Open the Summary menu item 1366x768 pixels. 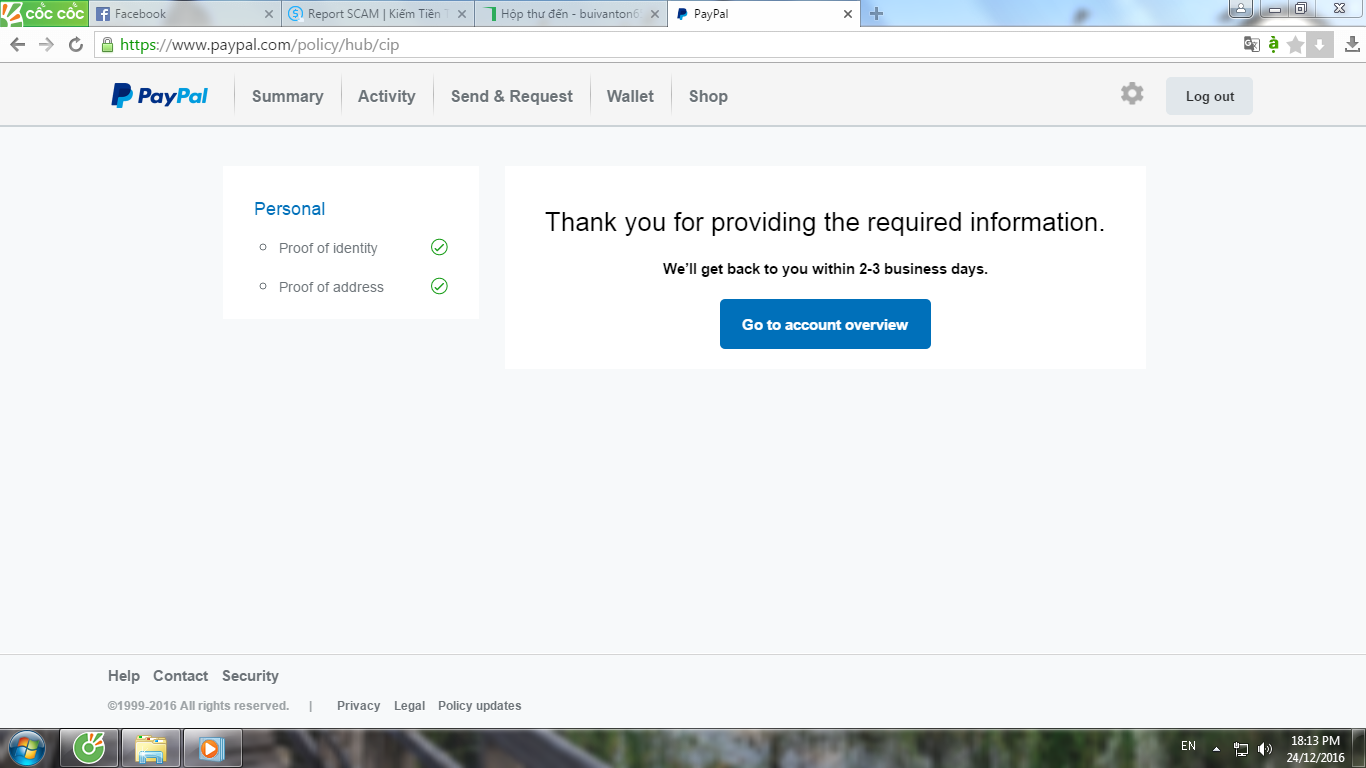tap(287, 96)
